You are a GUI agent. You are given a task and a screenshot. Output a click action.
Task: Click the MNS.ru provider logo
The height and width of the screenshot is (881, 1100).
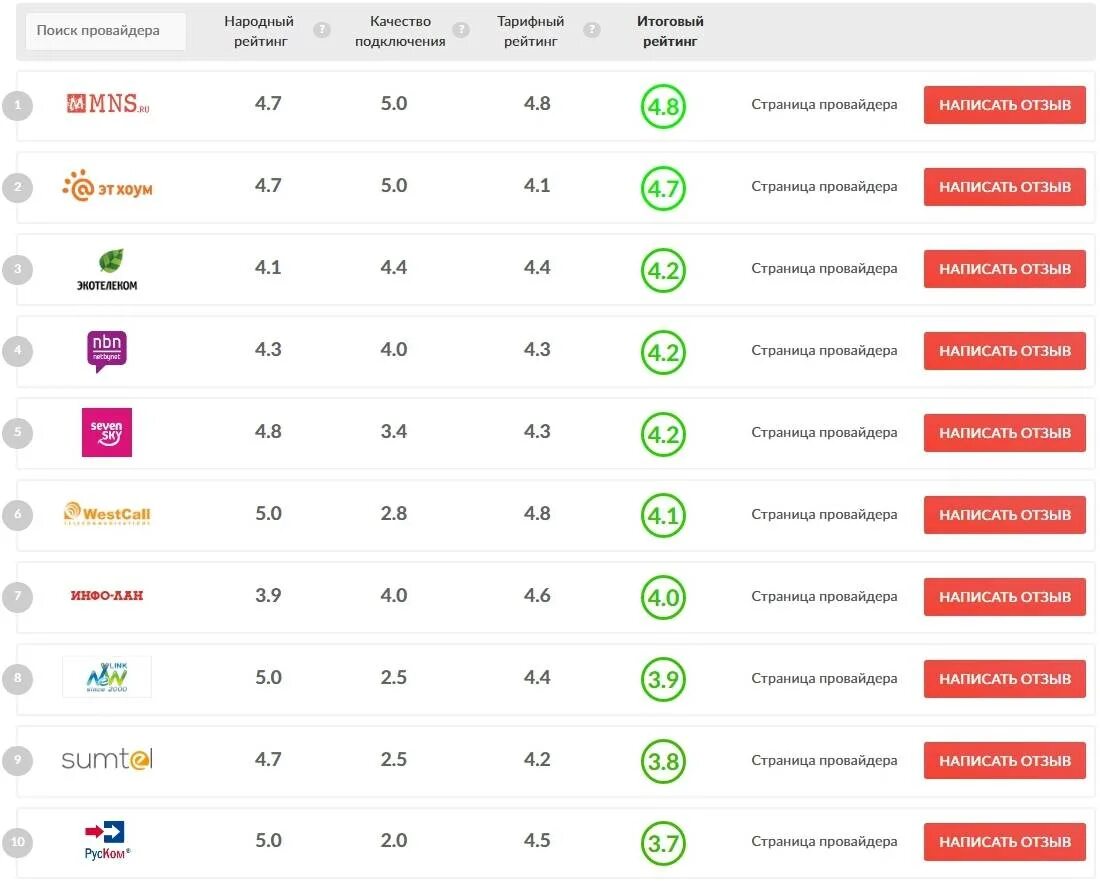click(107, 104)
